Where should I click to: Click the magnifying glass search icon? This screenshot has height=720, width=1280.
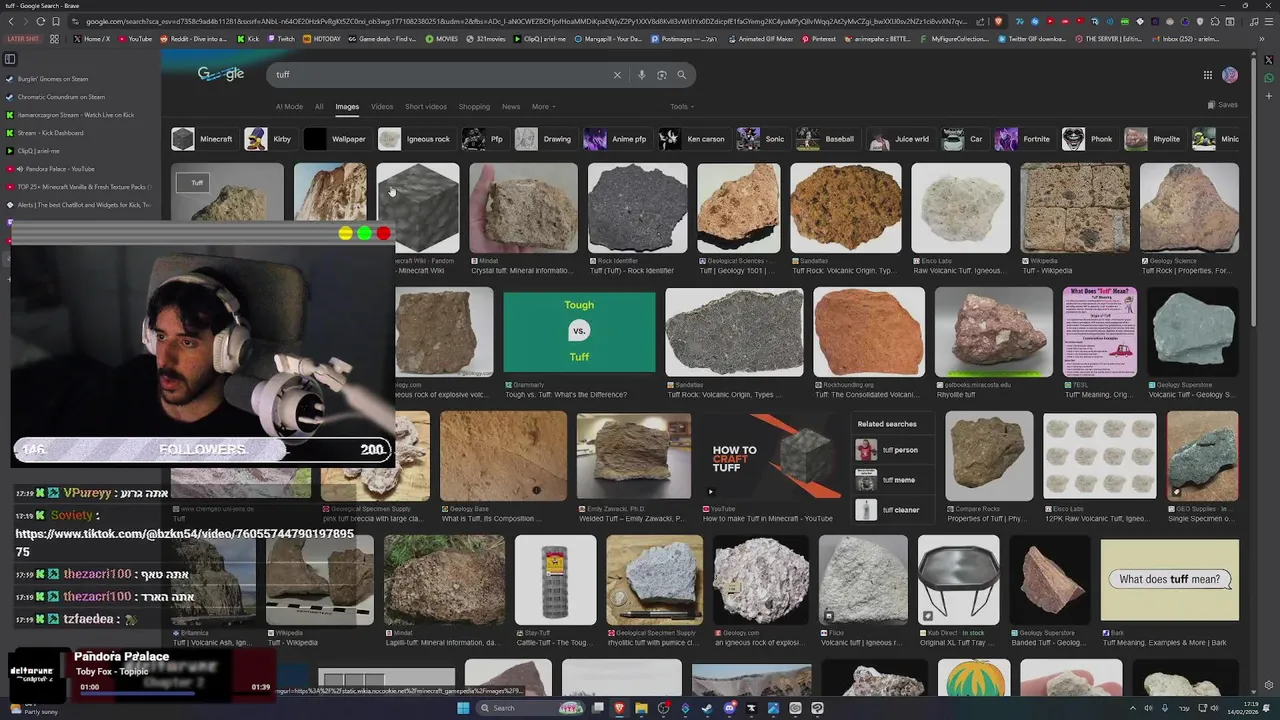(x=681, y=75)
